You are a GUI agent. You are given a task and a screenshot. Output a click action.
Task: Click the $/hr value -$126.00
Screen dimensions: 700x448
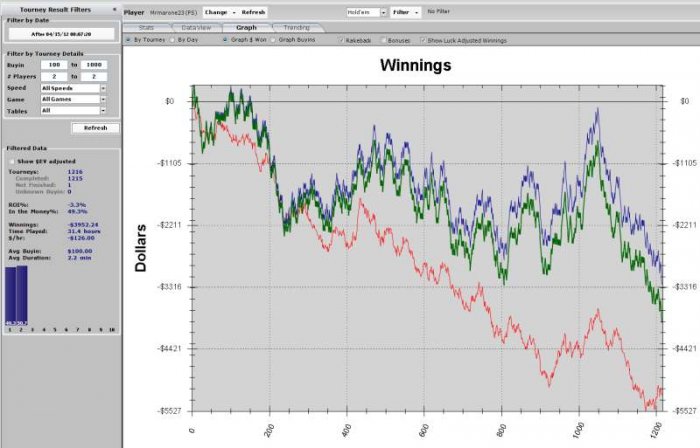[81, 238]
